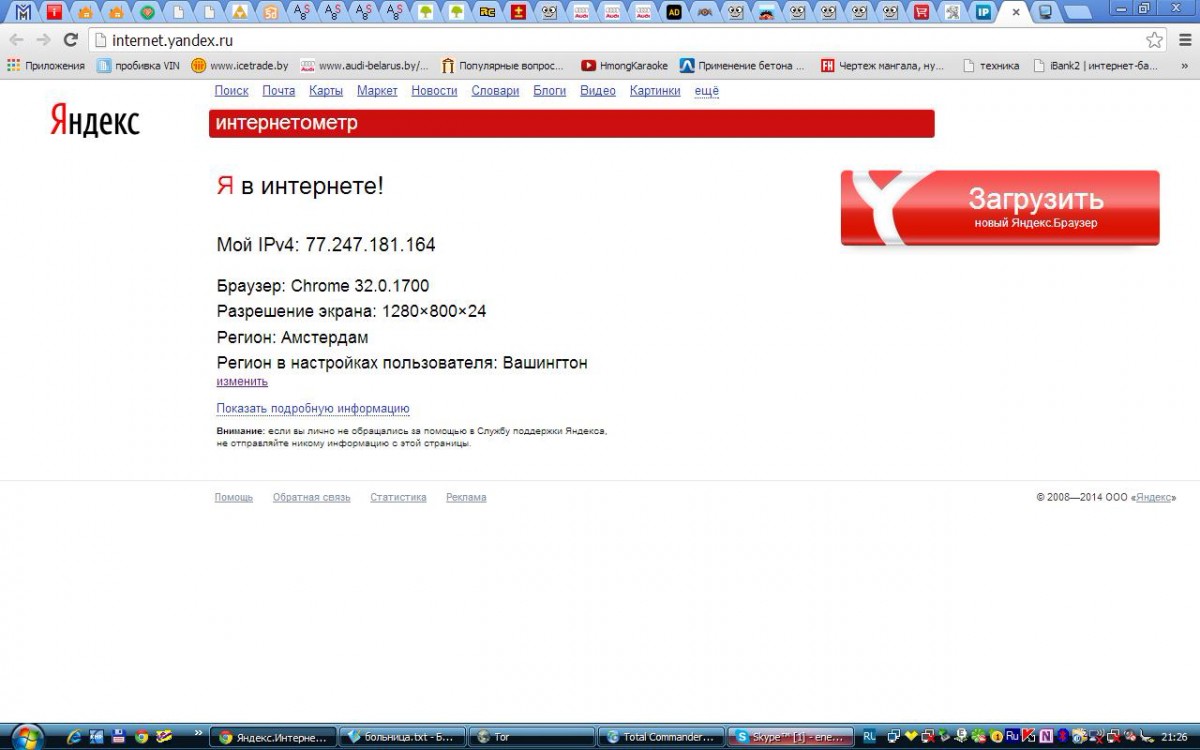Open the Блоги service link
This screenshot has height=750, width=1200.
click(550, 90)
